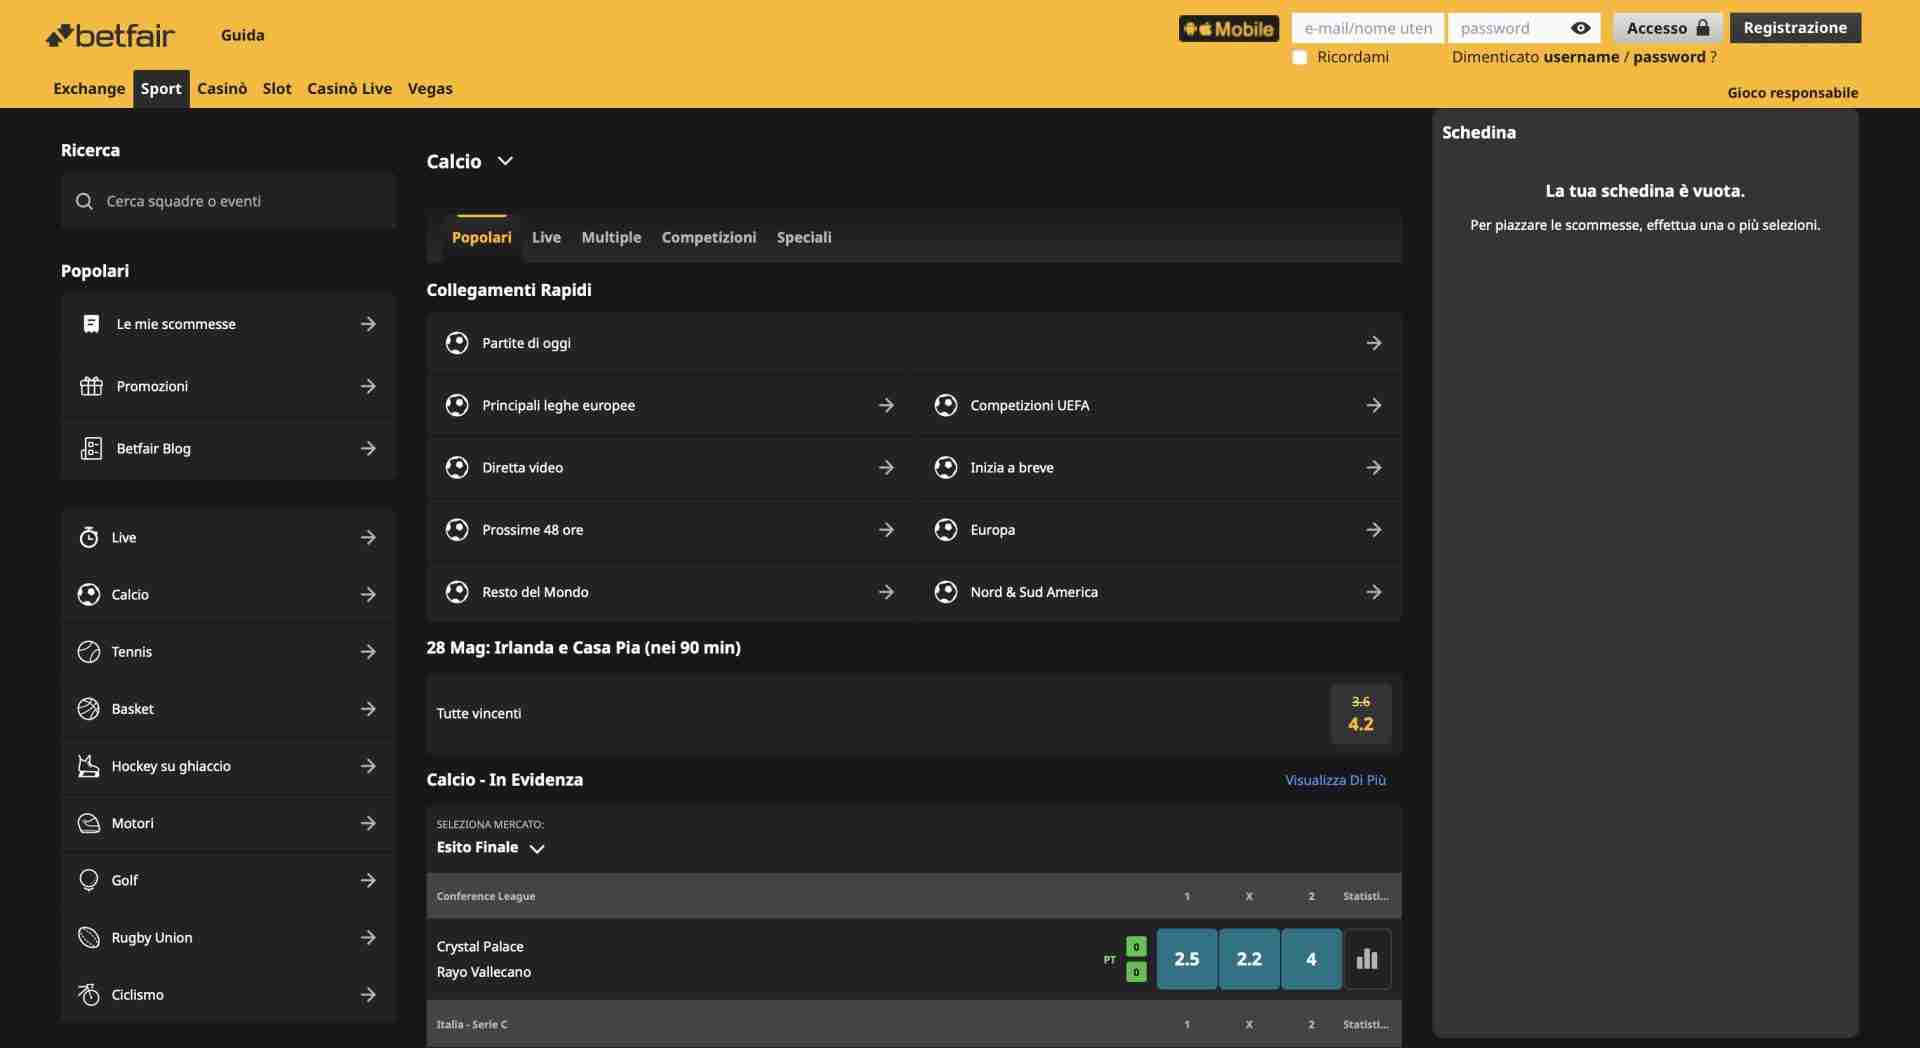Click the Rugby Union ball icon
The width and height of the screenshot is (1920, 1048).
(x=89, y=937)
